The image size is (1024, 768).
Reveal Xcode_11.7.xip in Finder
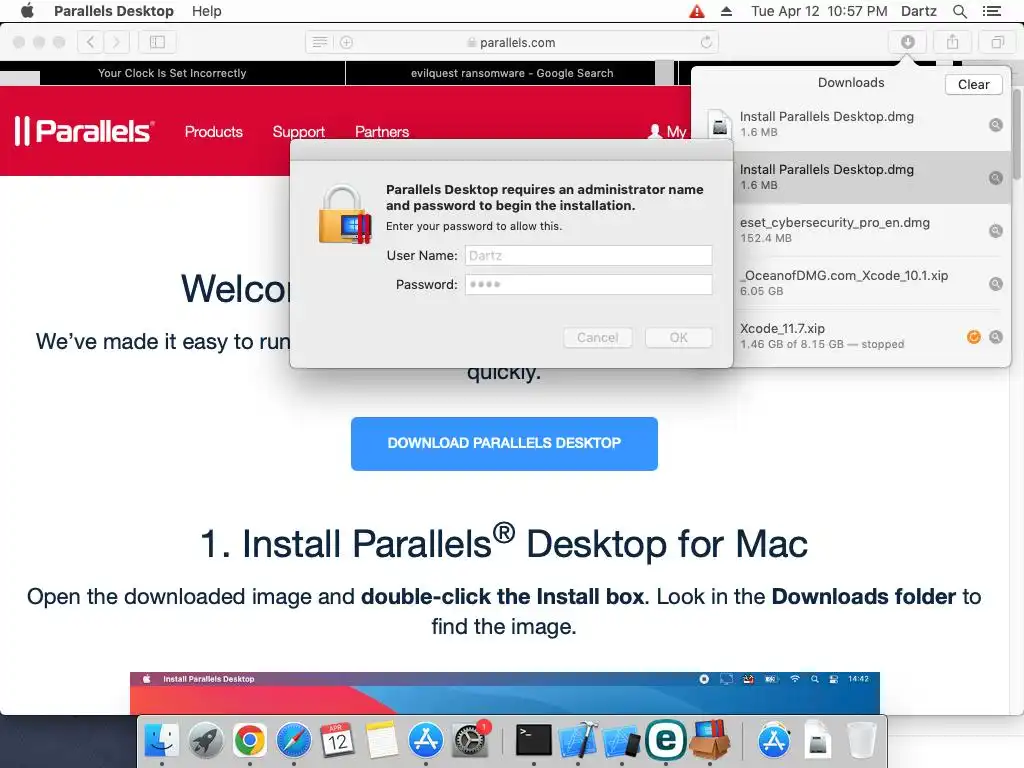[995, 337]
